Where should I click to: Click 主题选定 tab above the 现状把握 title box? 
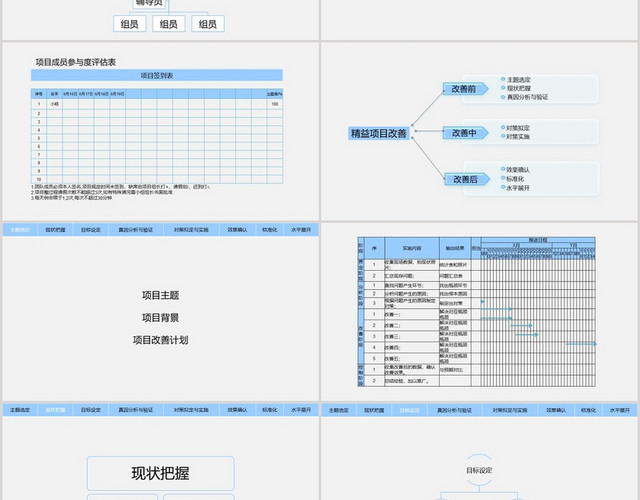pos(20,410)
